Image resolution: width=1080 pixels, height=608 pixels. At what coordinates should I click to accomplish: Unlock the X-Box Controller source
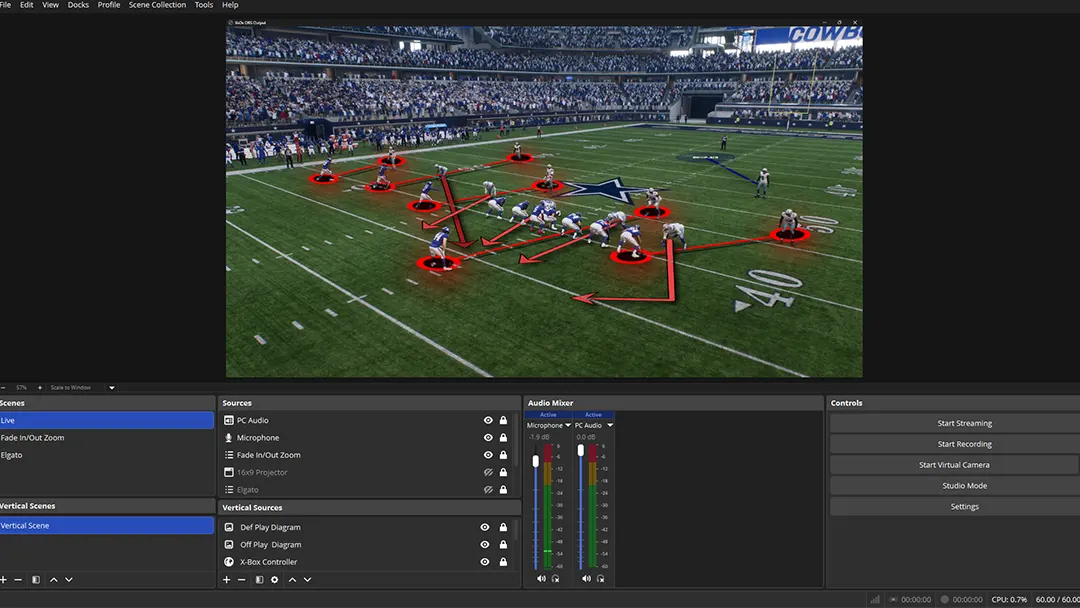[x=503, y=562]
